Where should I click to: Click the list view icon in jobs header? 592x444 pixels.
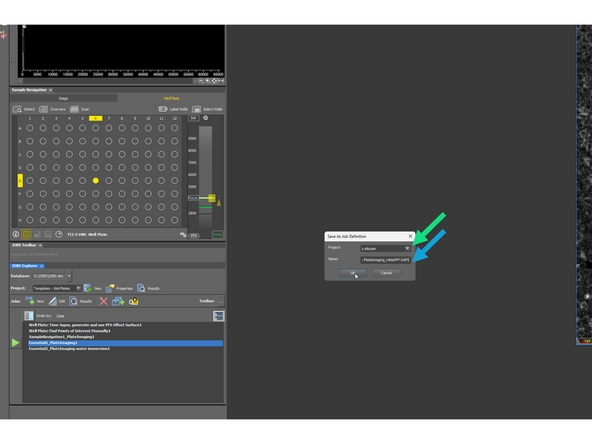coord(219,316)
